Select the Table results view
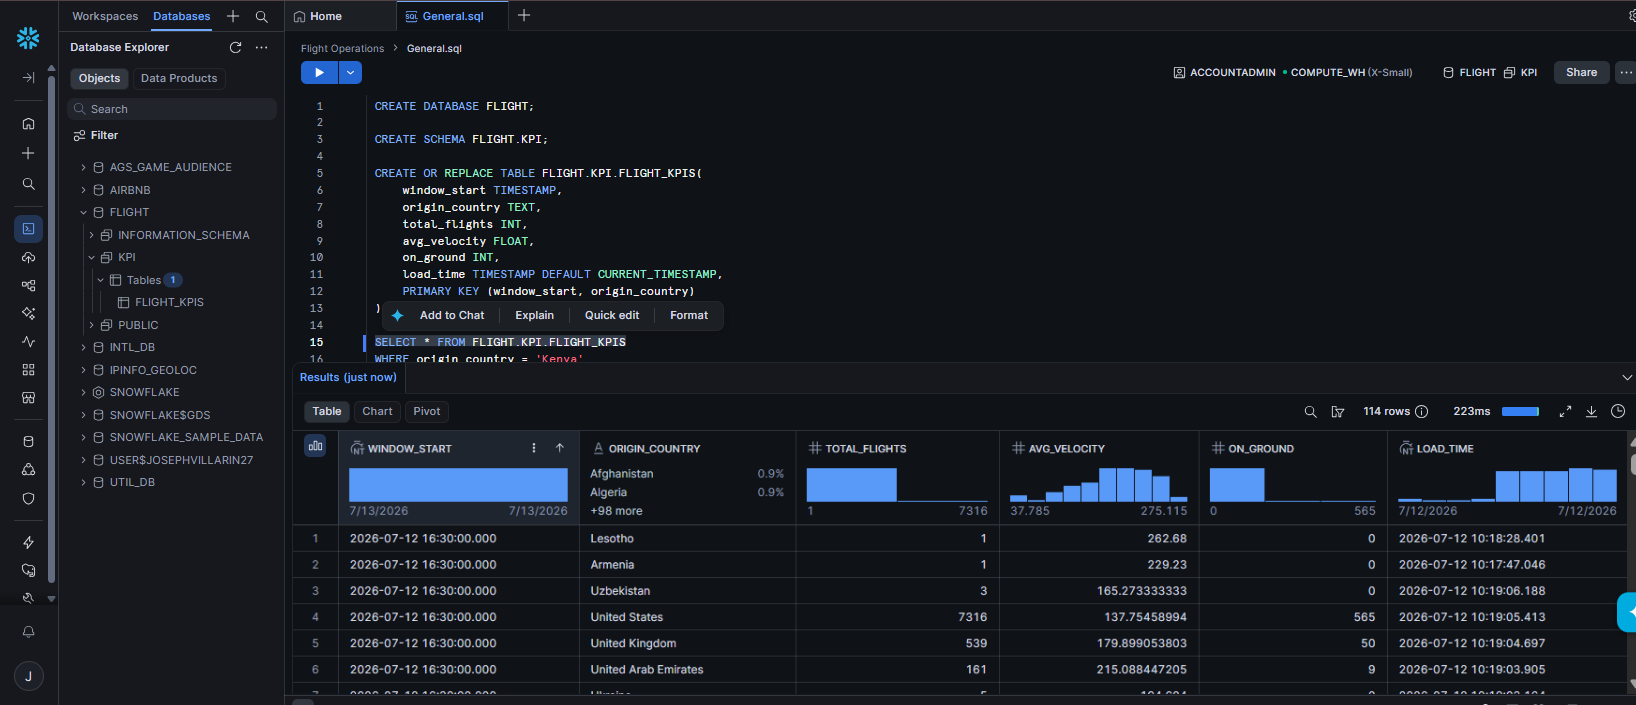This screenshot has height=705, width=1636. pos(327,411)
